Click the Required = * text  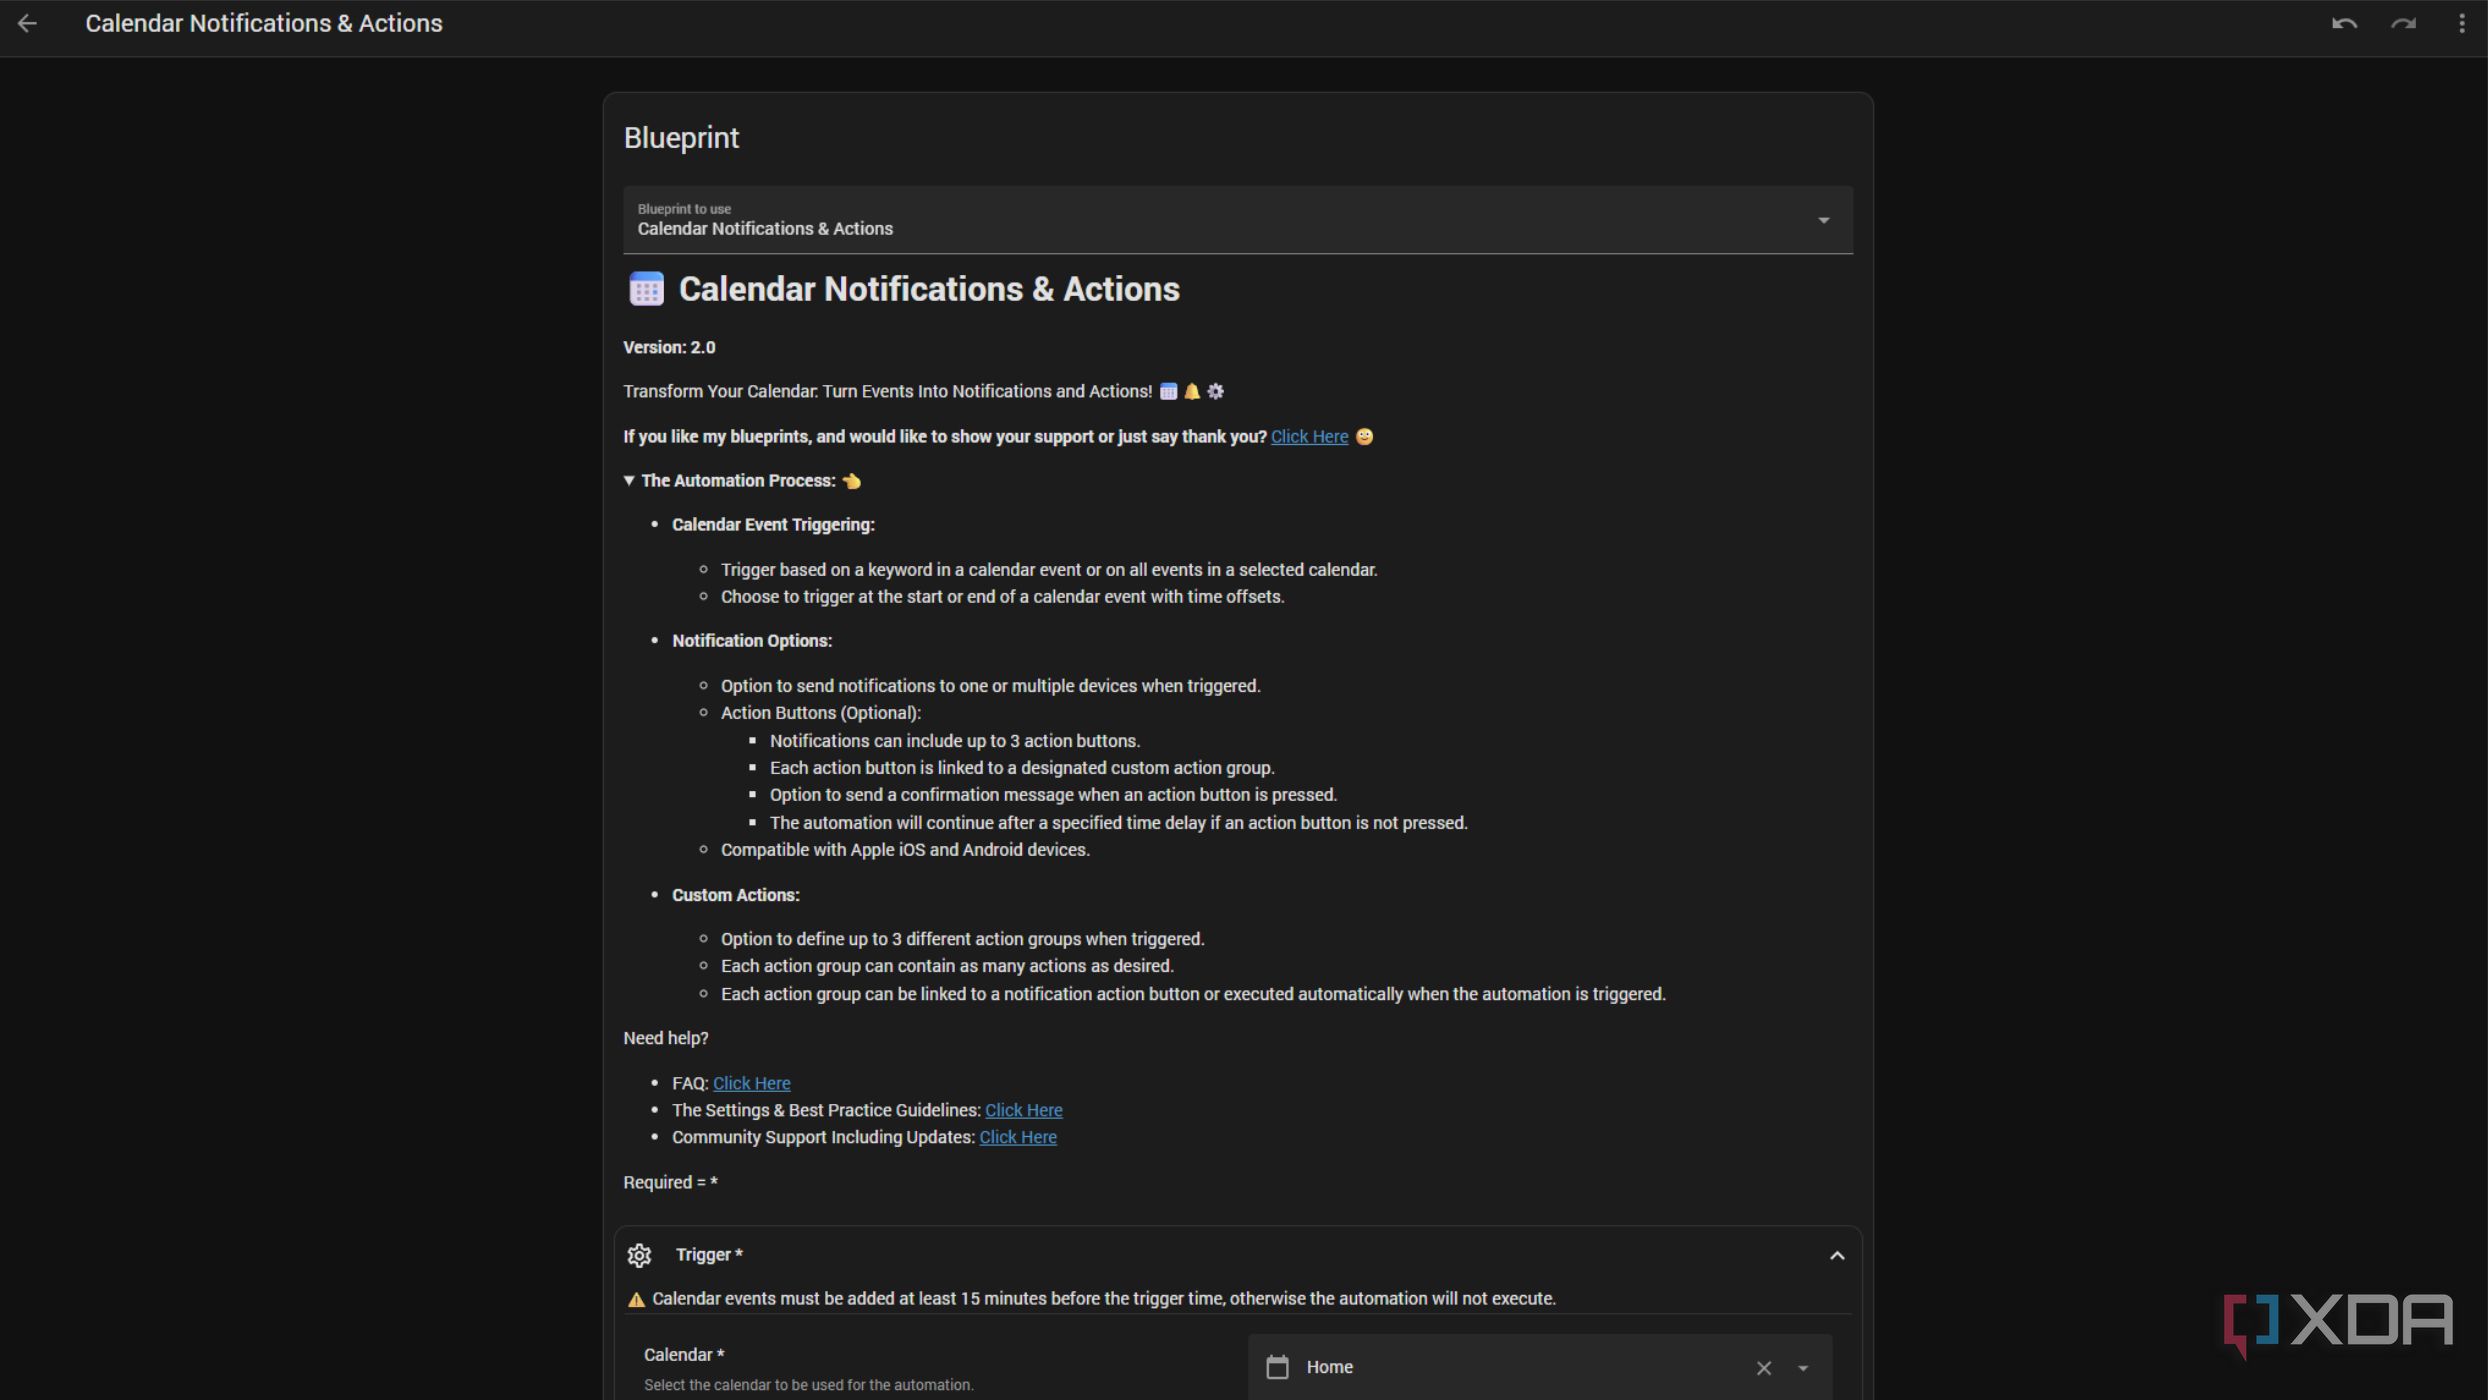point(670,1183)
